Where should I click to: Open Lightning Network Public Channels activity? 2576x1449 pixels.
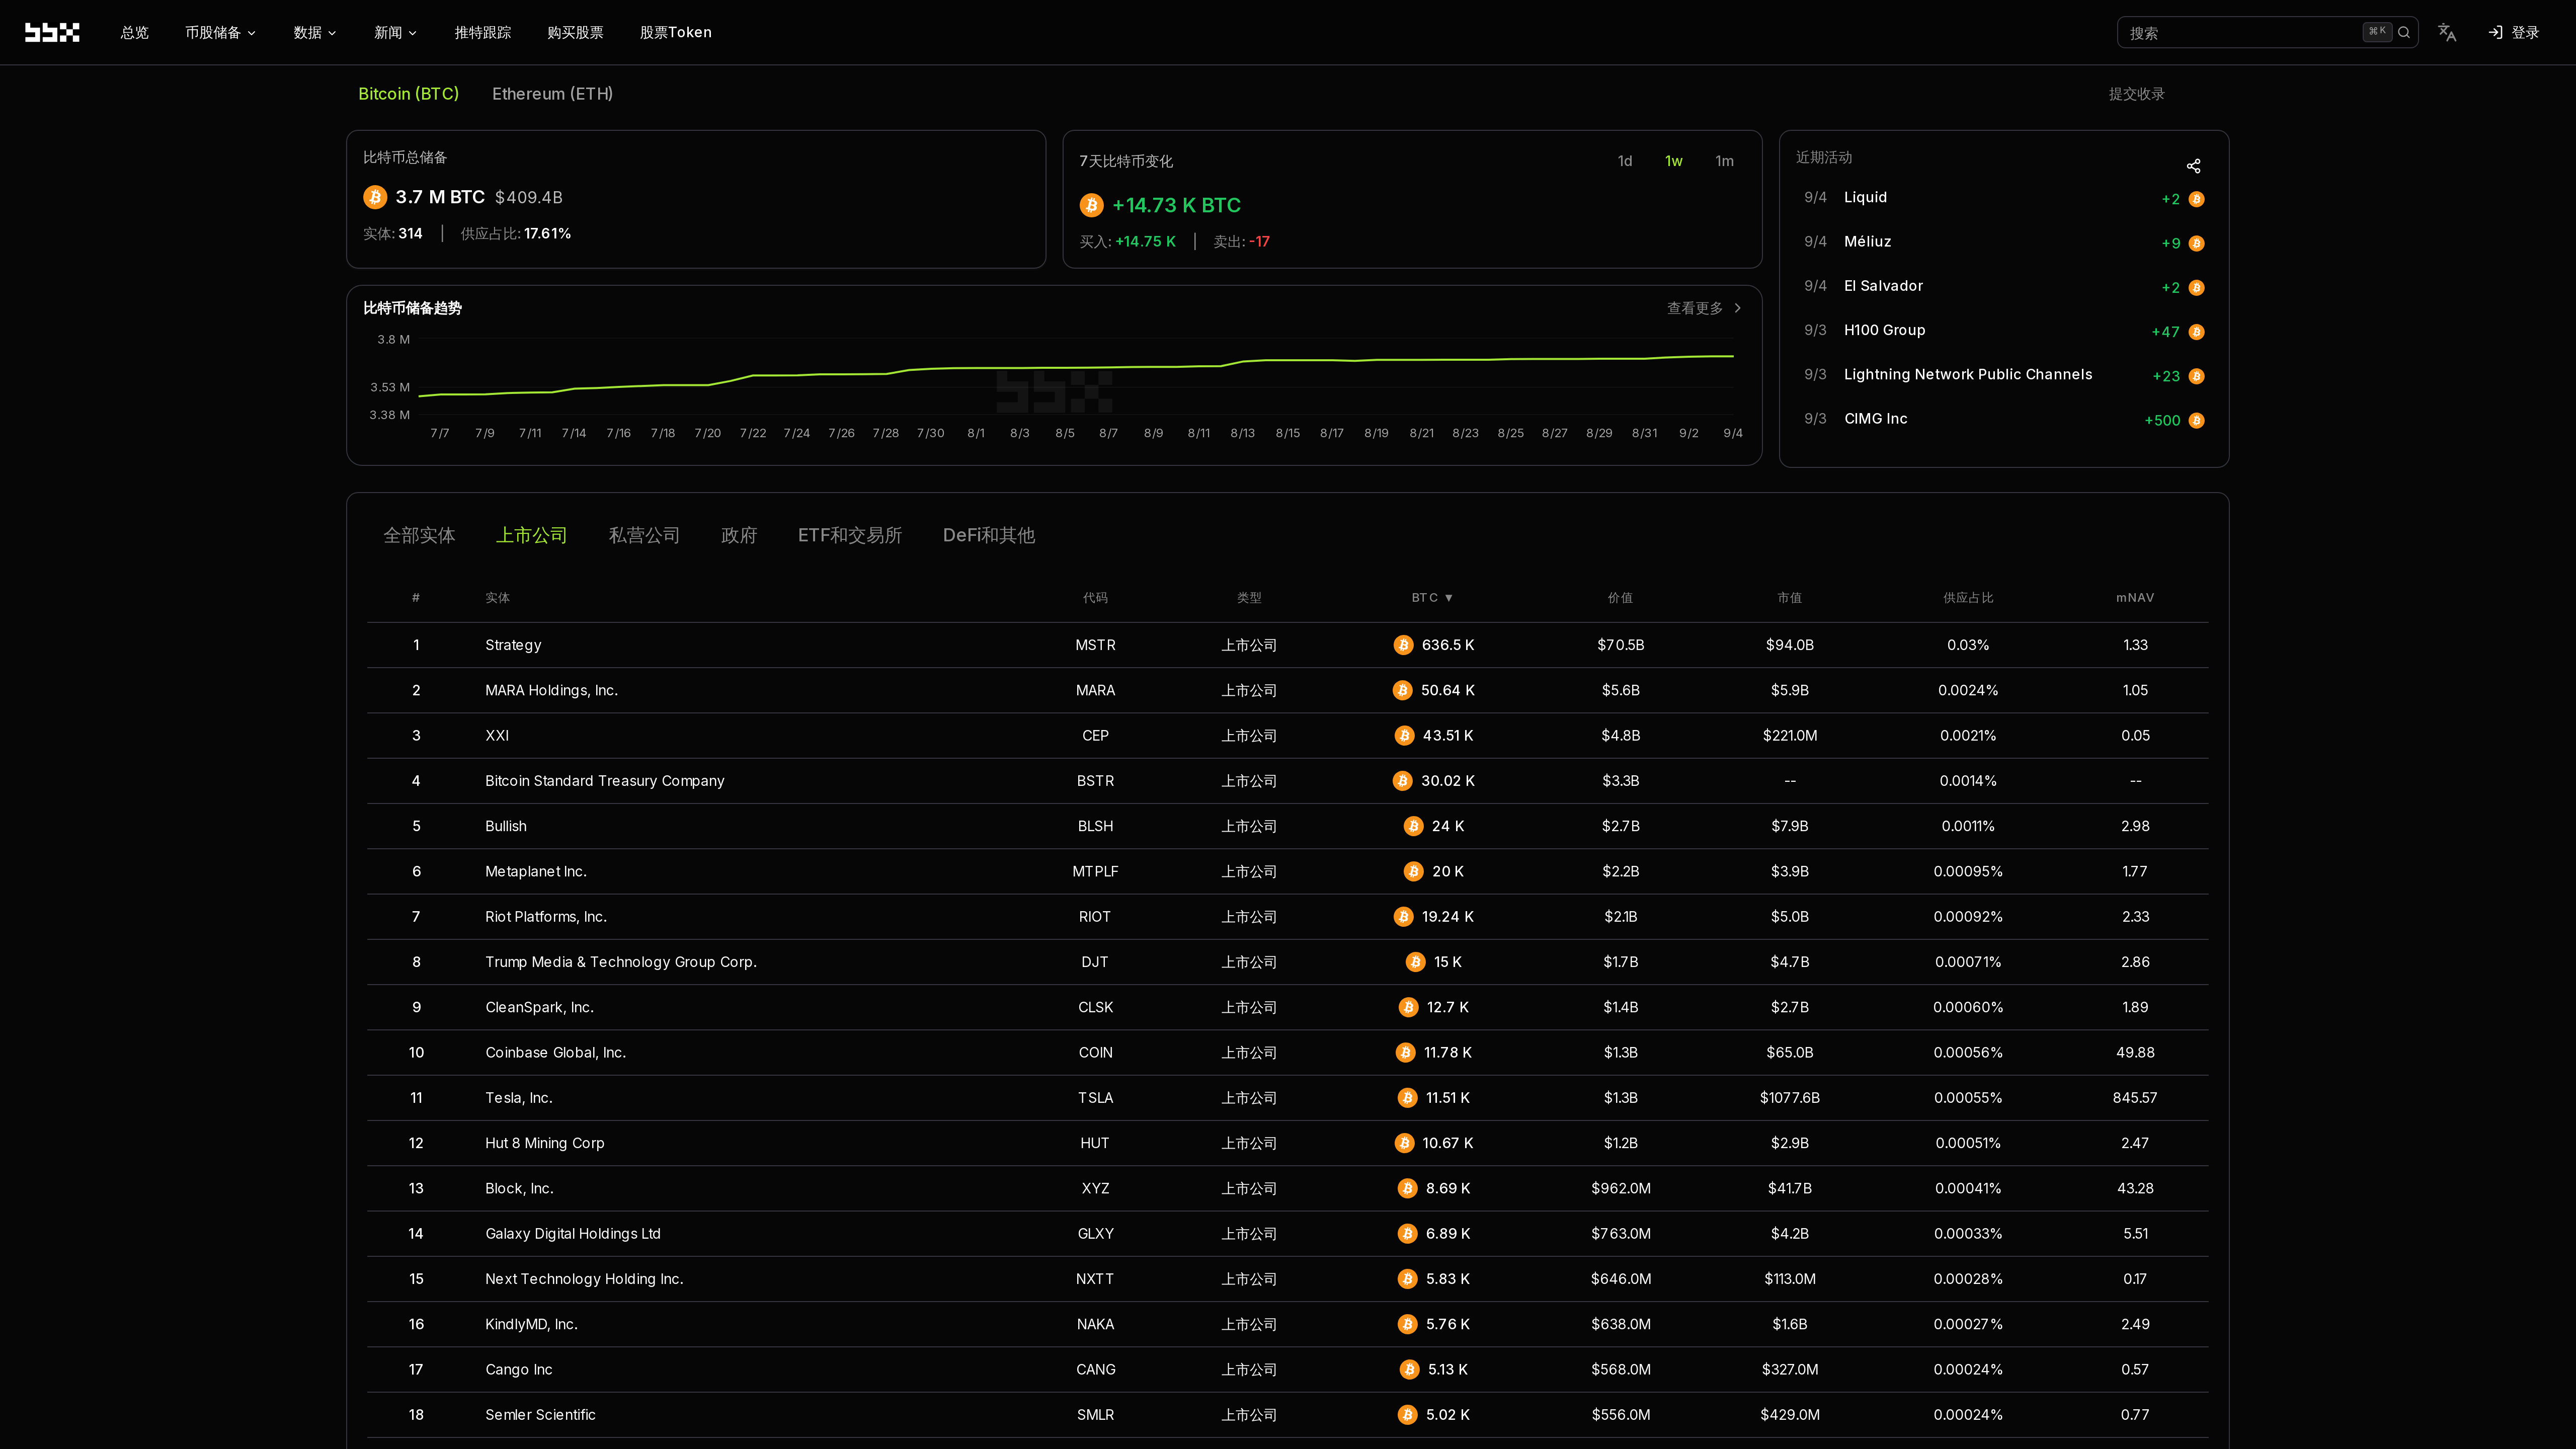1967,374
